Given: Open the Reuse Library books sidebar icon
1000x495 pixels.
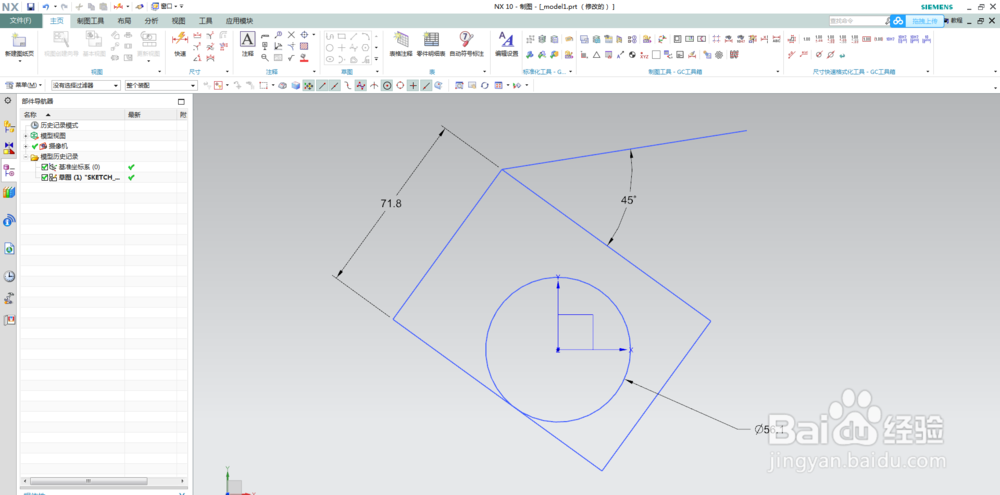Looking at the screenshot, I should [x=10, y=192].
